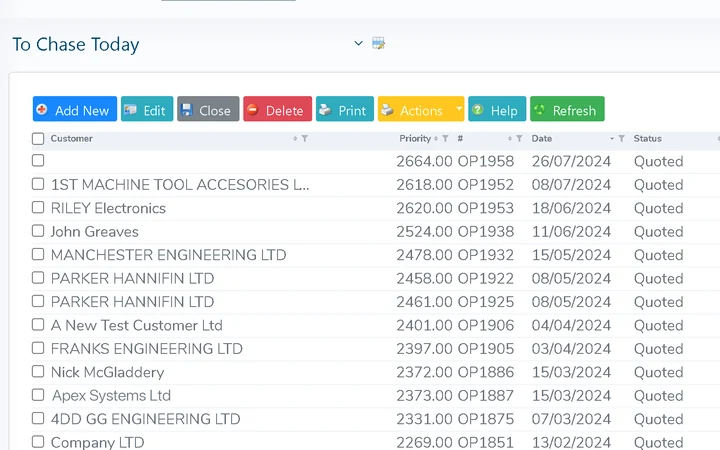The height and width of the screenshot is (450, 720).
Task: Click the Date column header
Action: 542,138
